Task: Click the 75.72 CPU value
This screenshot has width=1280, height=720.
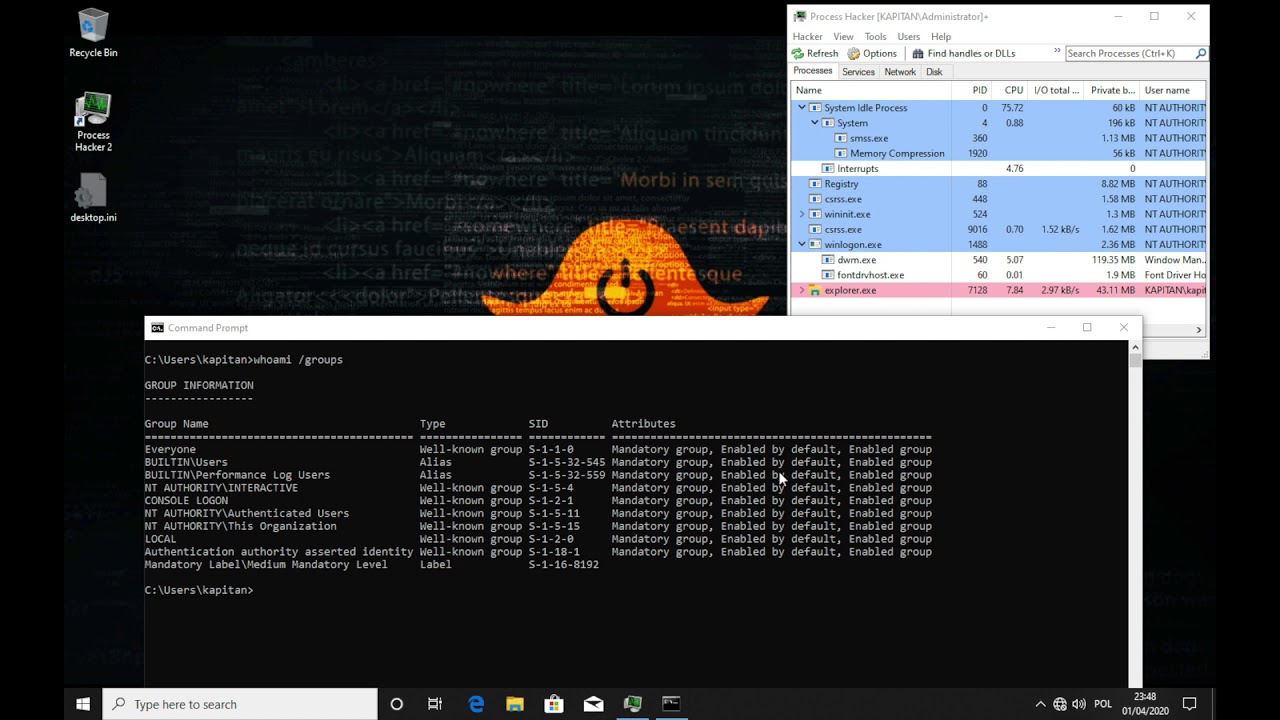Action: tap(1011, 108)
